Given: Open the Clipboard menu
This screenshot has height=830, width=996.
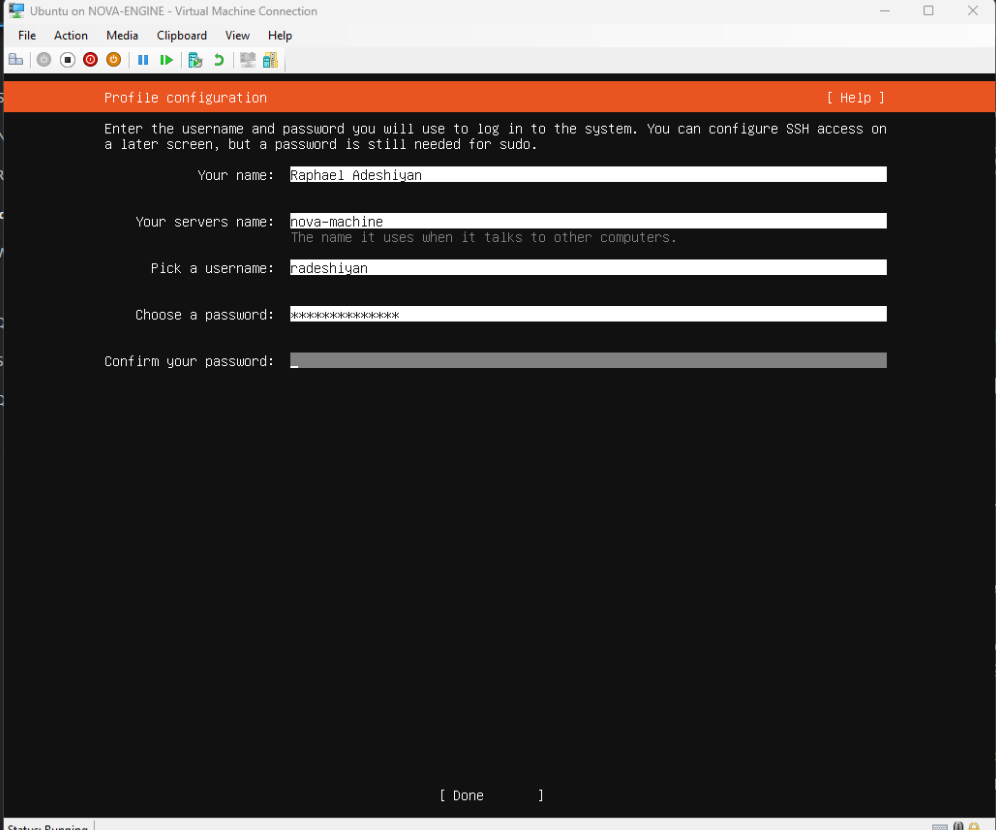Looking at the screenshot, I should pyautogui.click(x=182, y=35).
